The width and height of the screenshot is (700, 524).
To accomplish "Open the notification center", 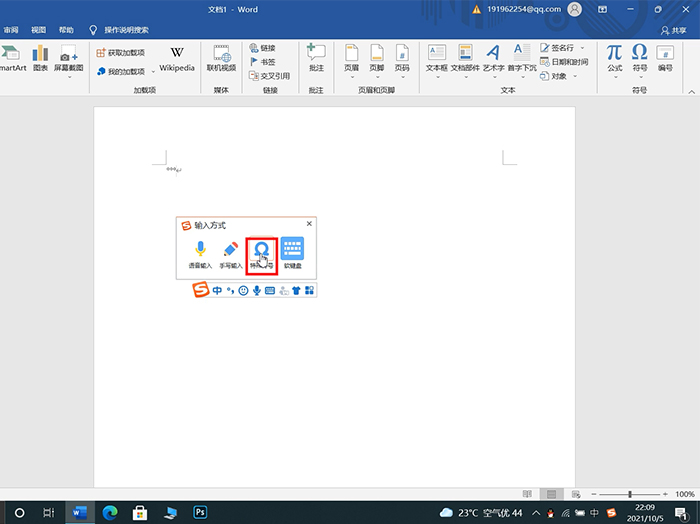I will pyautogui.click(x=681, y=513).
